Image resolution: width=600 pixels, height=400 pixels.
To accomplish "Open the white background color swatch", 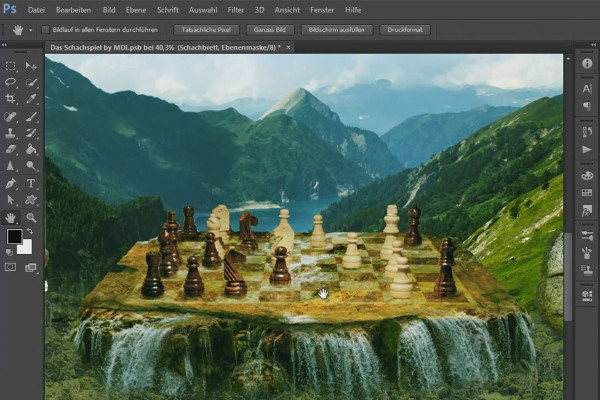I will coord(26,247).
